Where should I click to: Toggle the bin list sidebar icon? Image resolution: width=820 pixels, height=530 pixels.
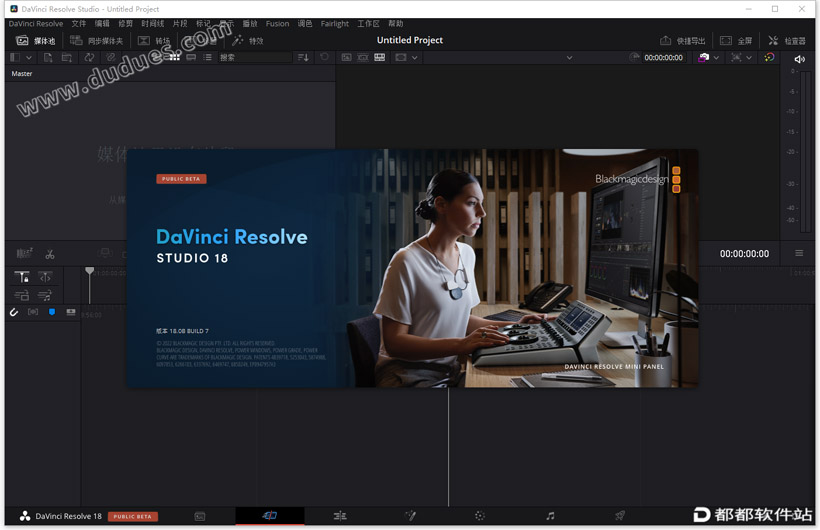[x=15, y=58]
